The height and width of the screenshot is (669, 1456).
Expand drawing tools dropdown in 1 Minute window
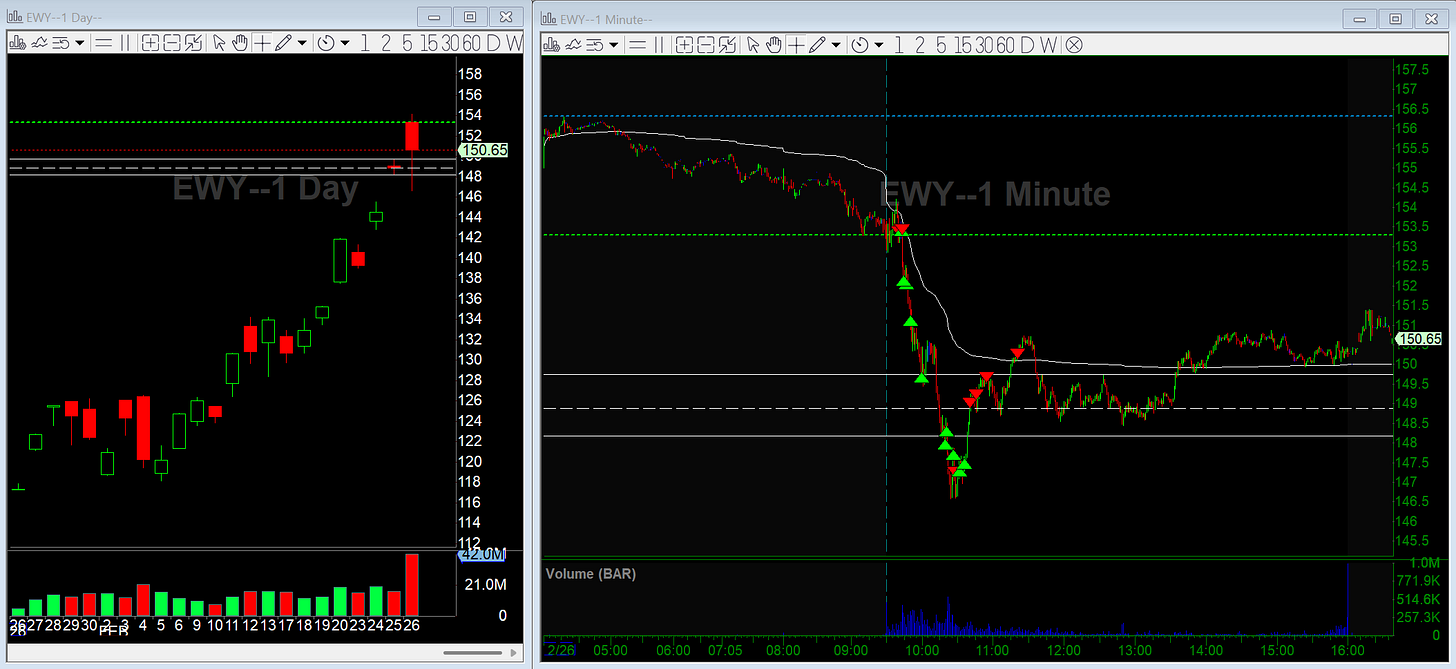pyautogui.click(x=836, y=45)
